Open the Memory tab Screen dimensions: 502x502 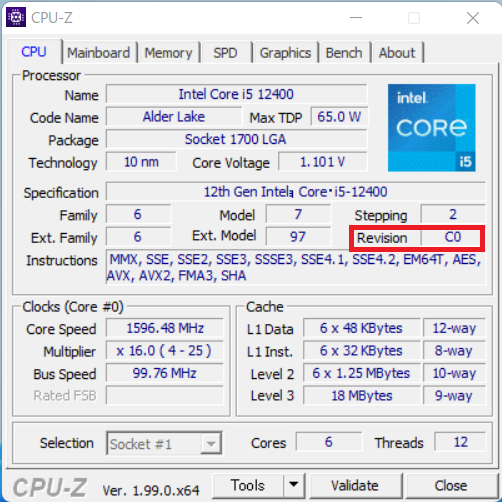(169, 53)
